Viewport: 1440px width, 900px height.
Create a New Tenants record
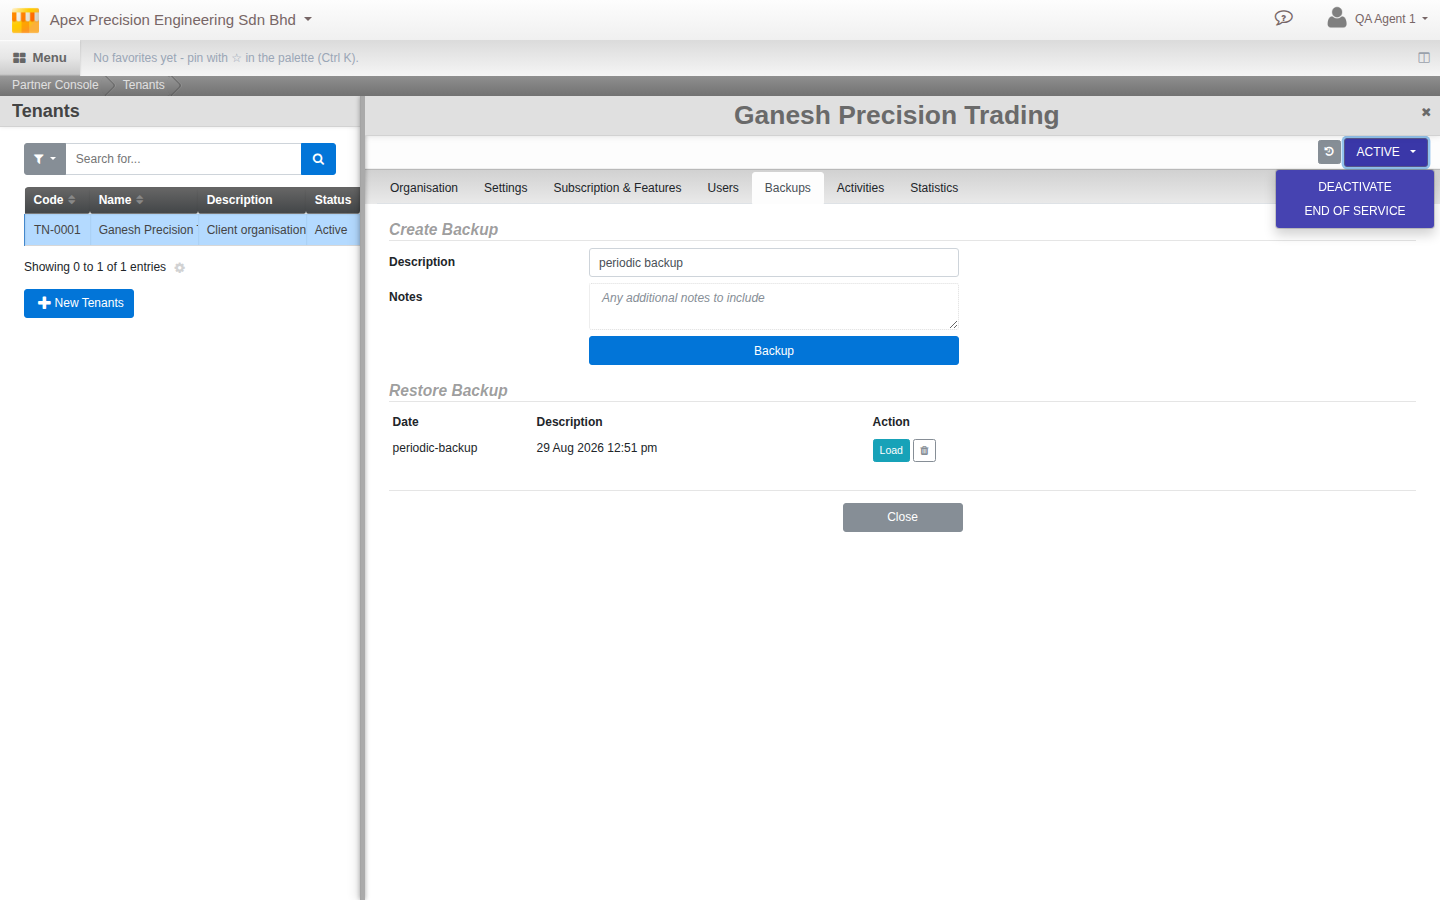79,303
